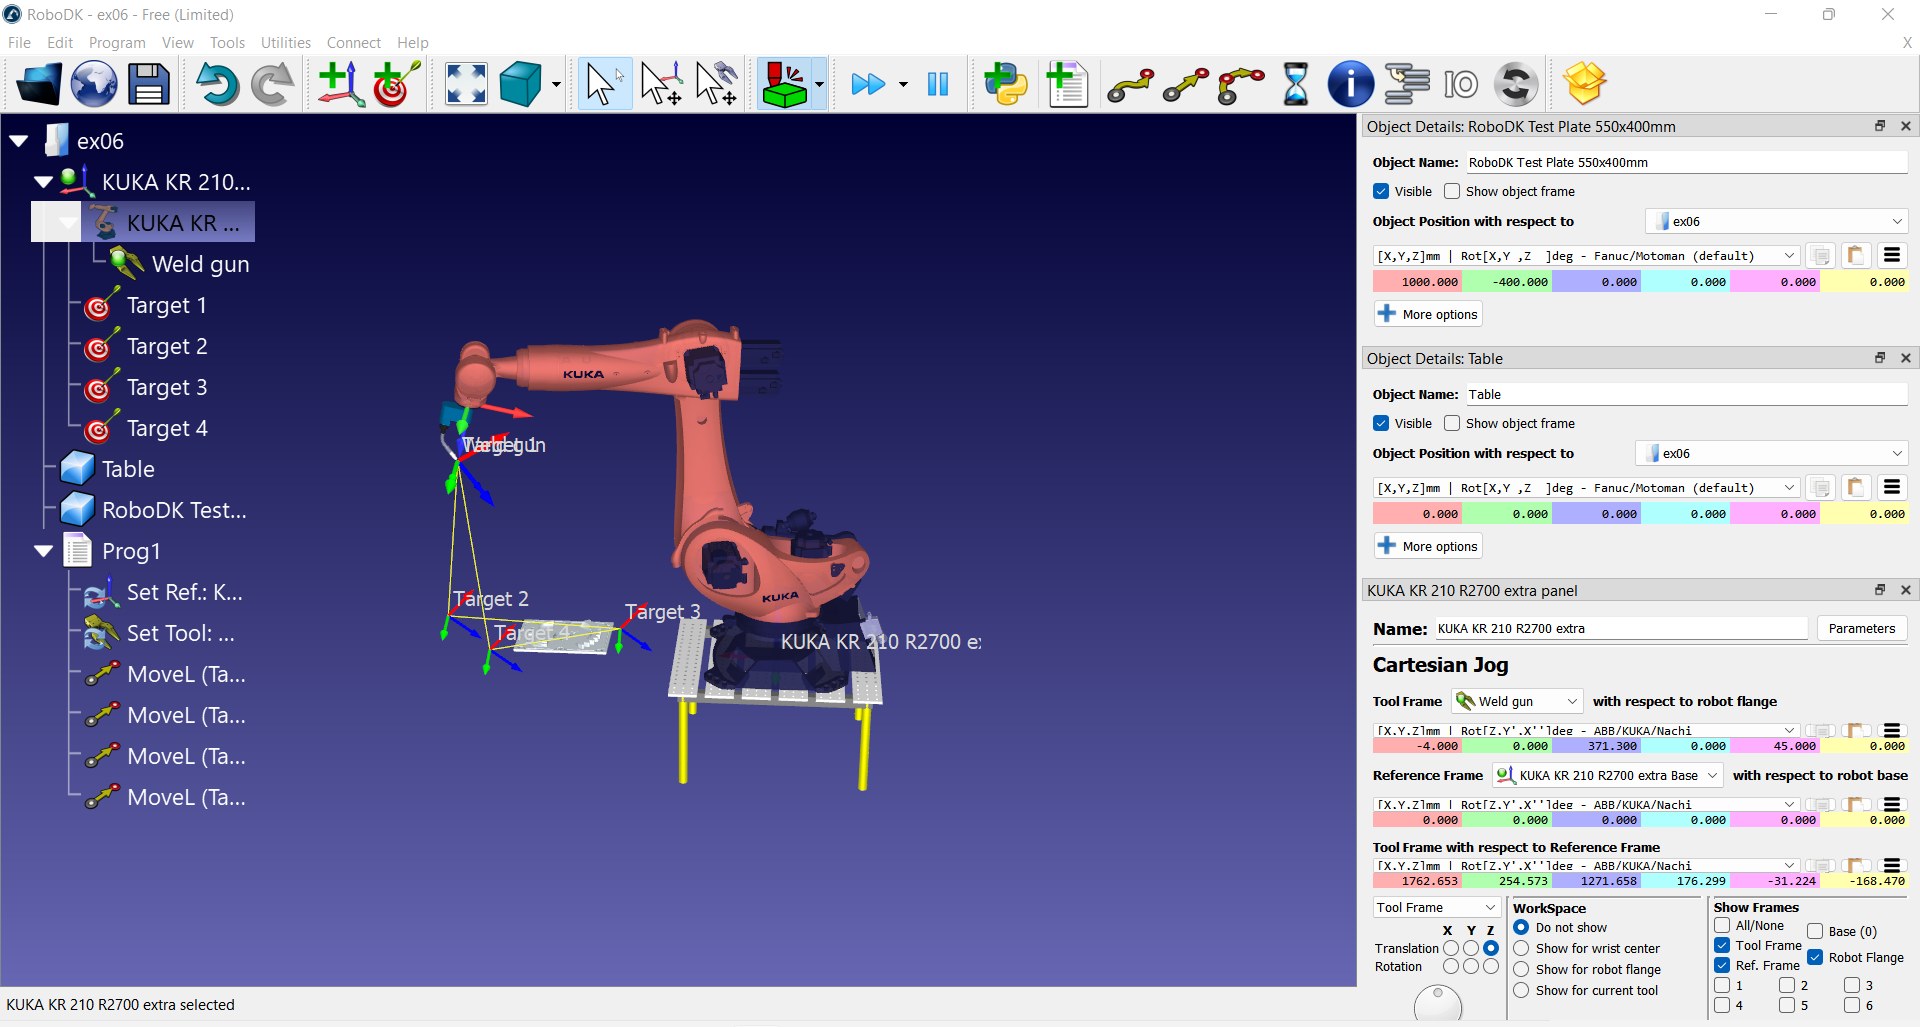Open online library globe icon
This screenshot has width=1920, height=1027.
[94, 84]
